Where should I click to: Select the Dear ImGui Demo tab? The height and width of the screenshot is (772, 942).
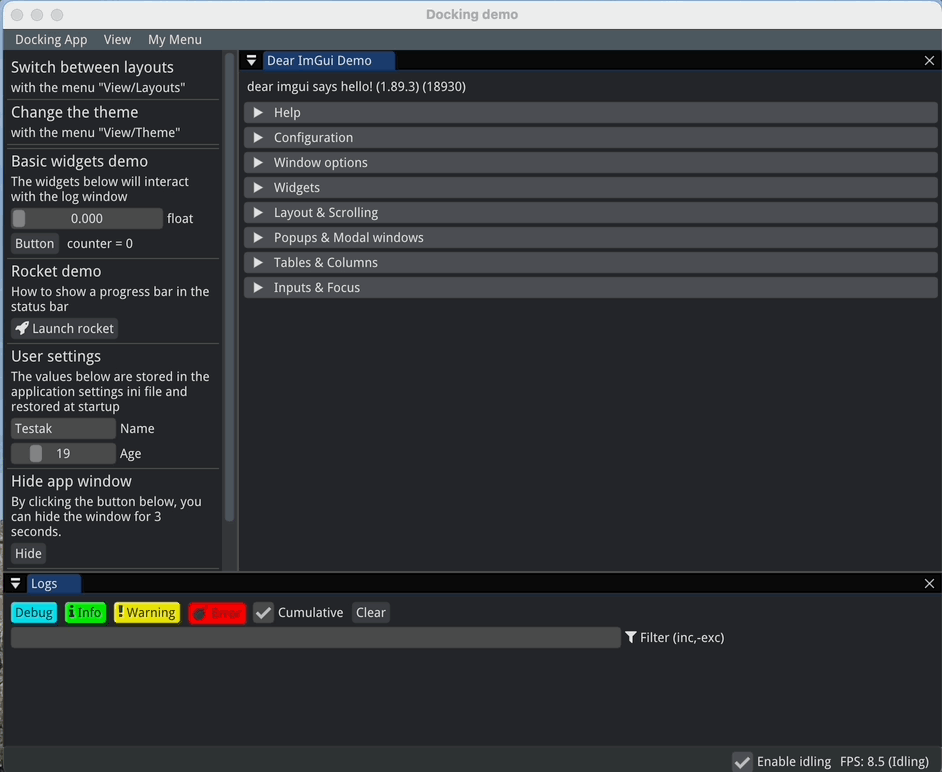point(328,61)
